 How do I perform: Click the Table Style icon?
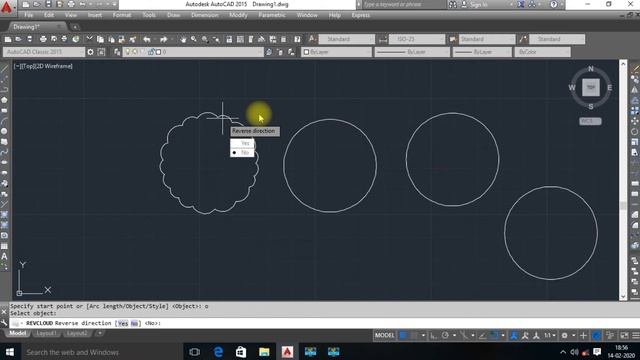point(453,39)
